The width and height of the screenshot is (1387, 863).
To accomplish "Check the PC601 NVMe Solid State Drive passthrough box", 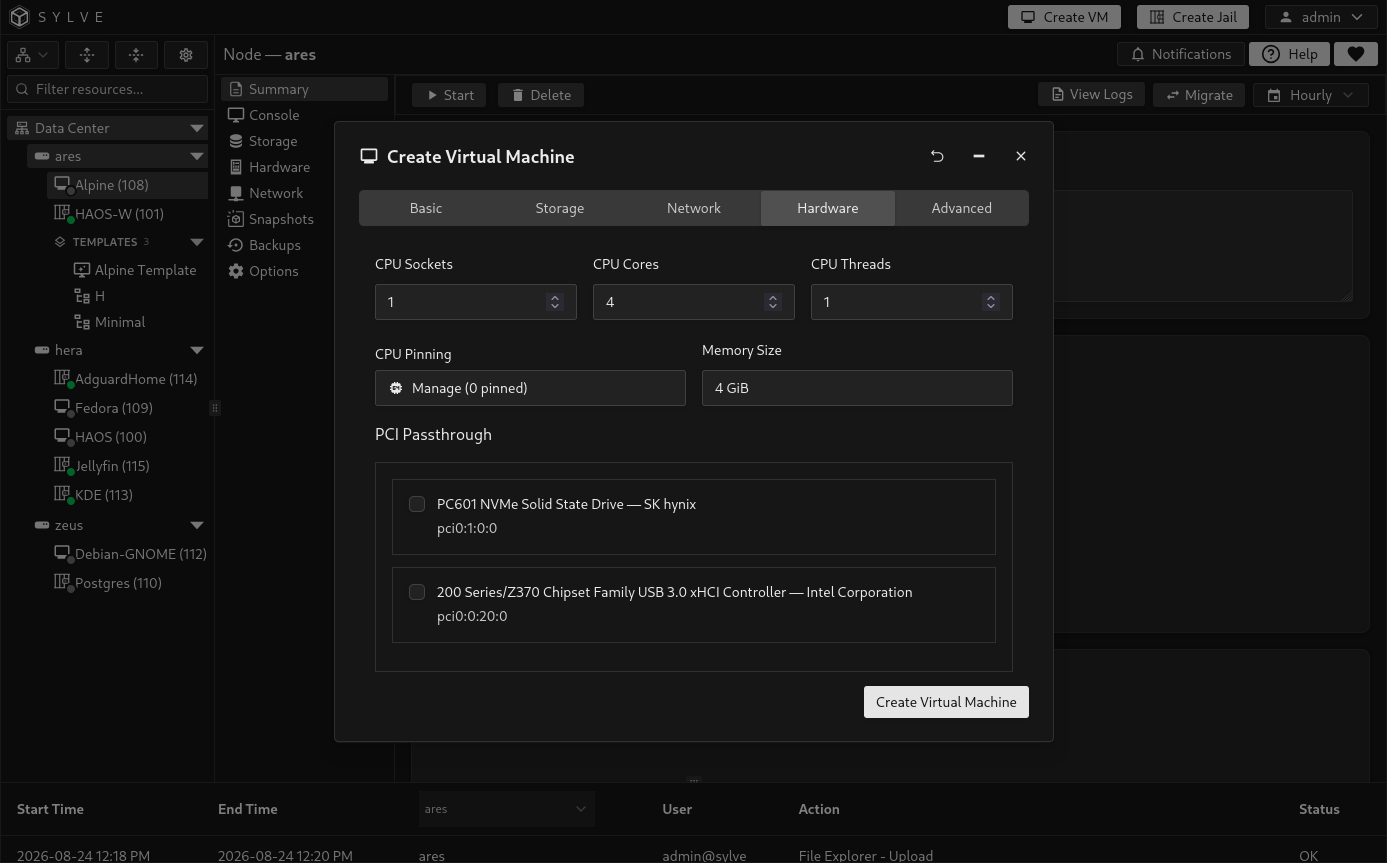I will tap(417, 504).
